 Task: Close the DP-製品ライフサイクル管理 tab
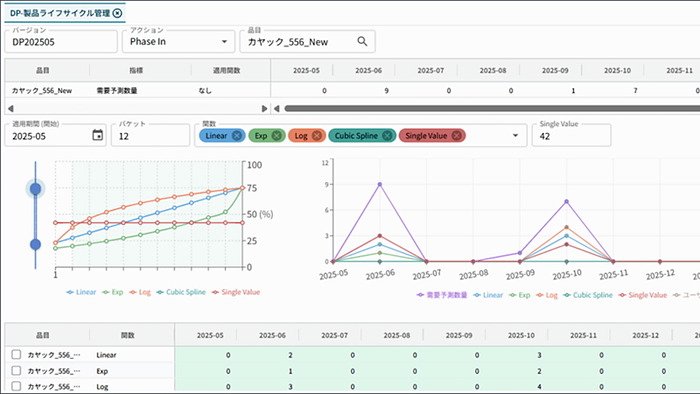point(117,13)
